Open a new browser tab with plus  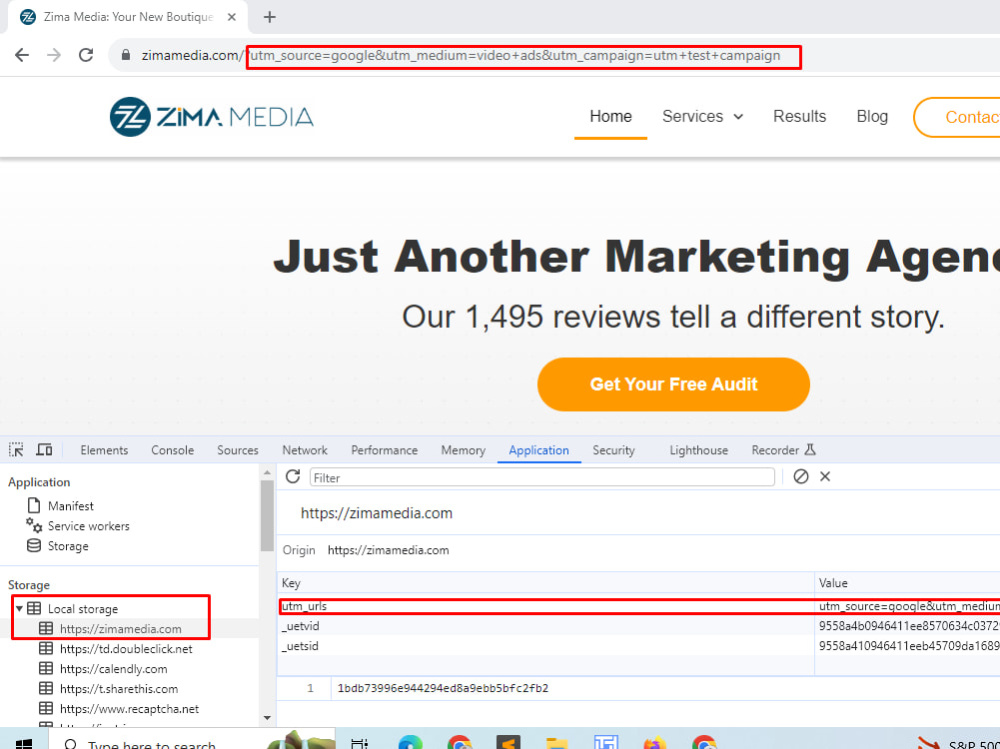tap(270, 17)
